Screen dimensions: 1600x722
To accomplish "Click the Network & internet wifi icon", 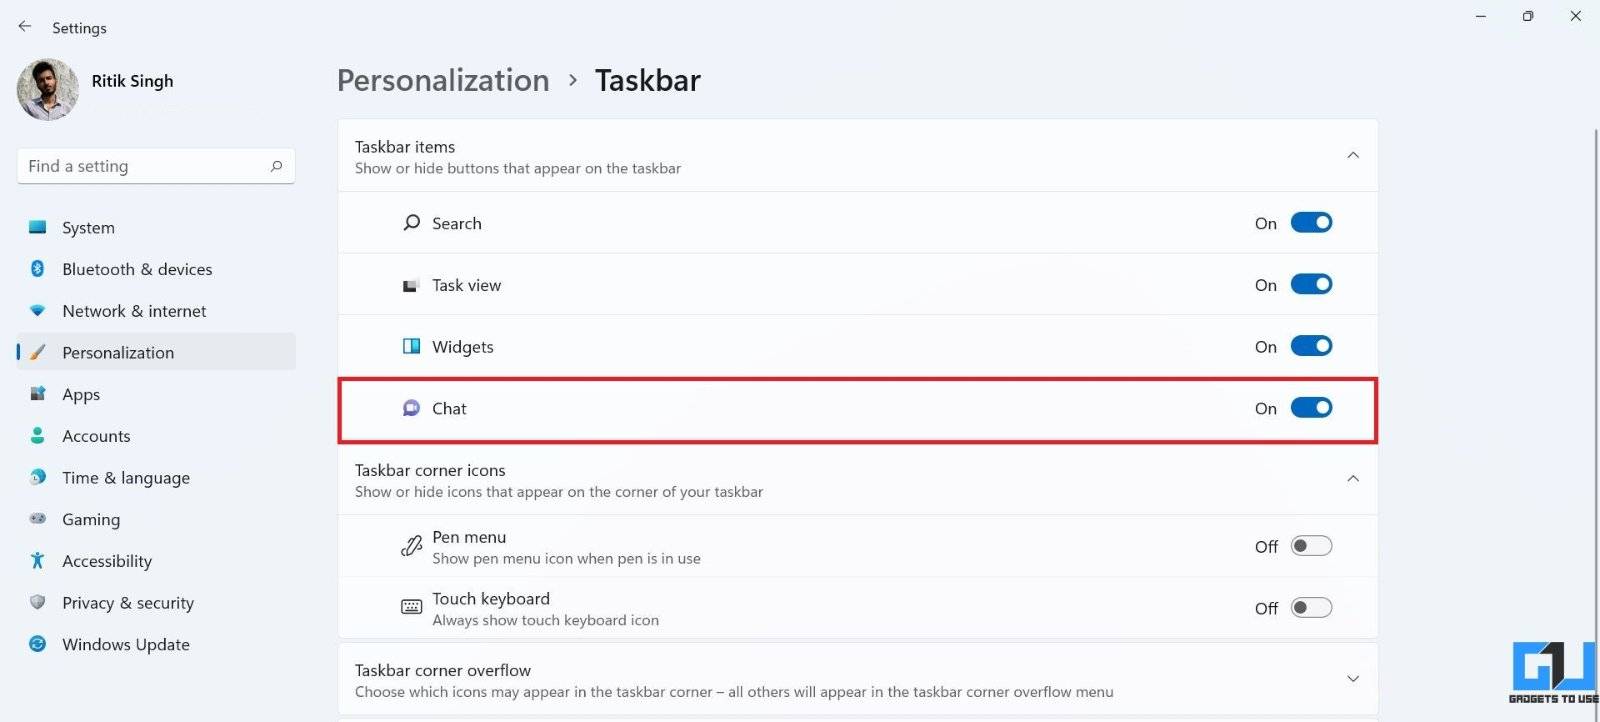I will 38,311.
